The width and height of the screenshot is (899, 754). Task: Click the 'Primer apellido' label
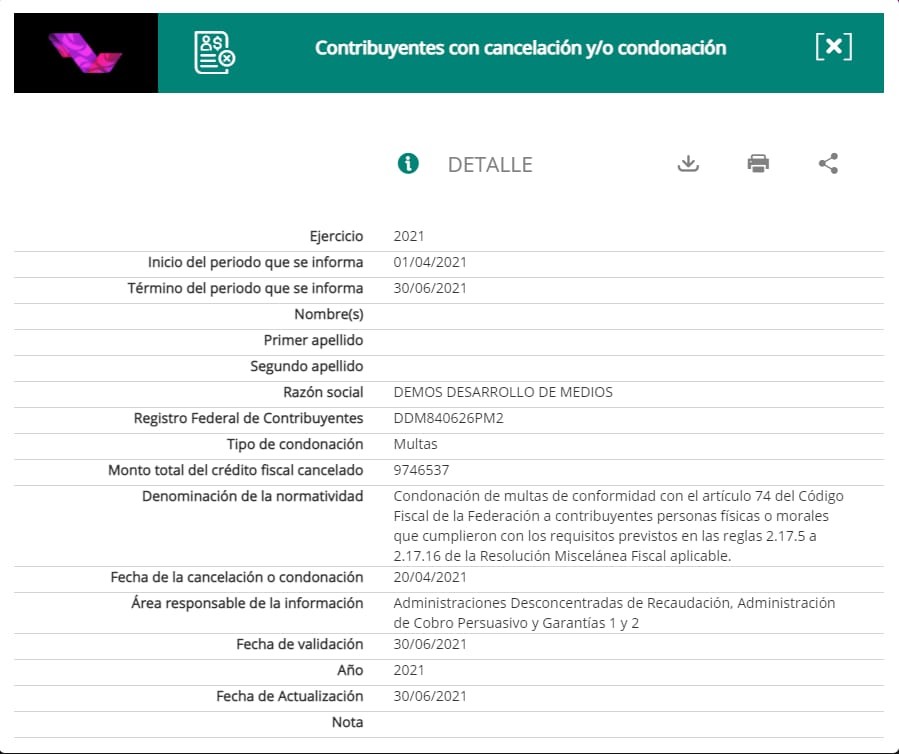coord(313,340)
